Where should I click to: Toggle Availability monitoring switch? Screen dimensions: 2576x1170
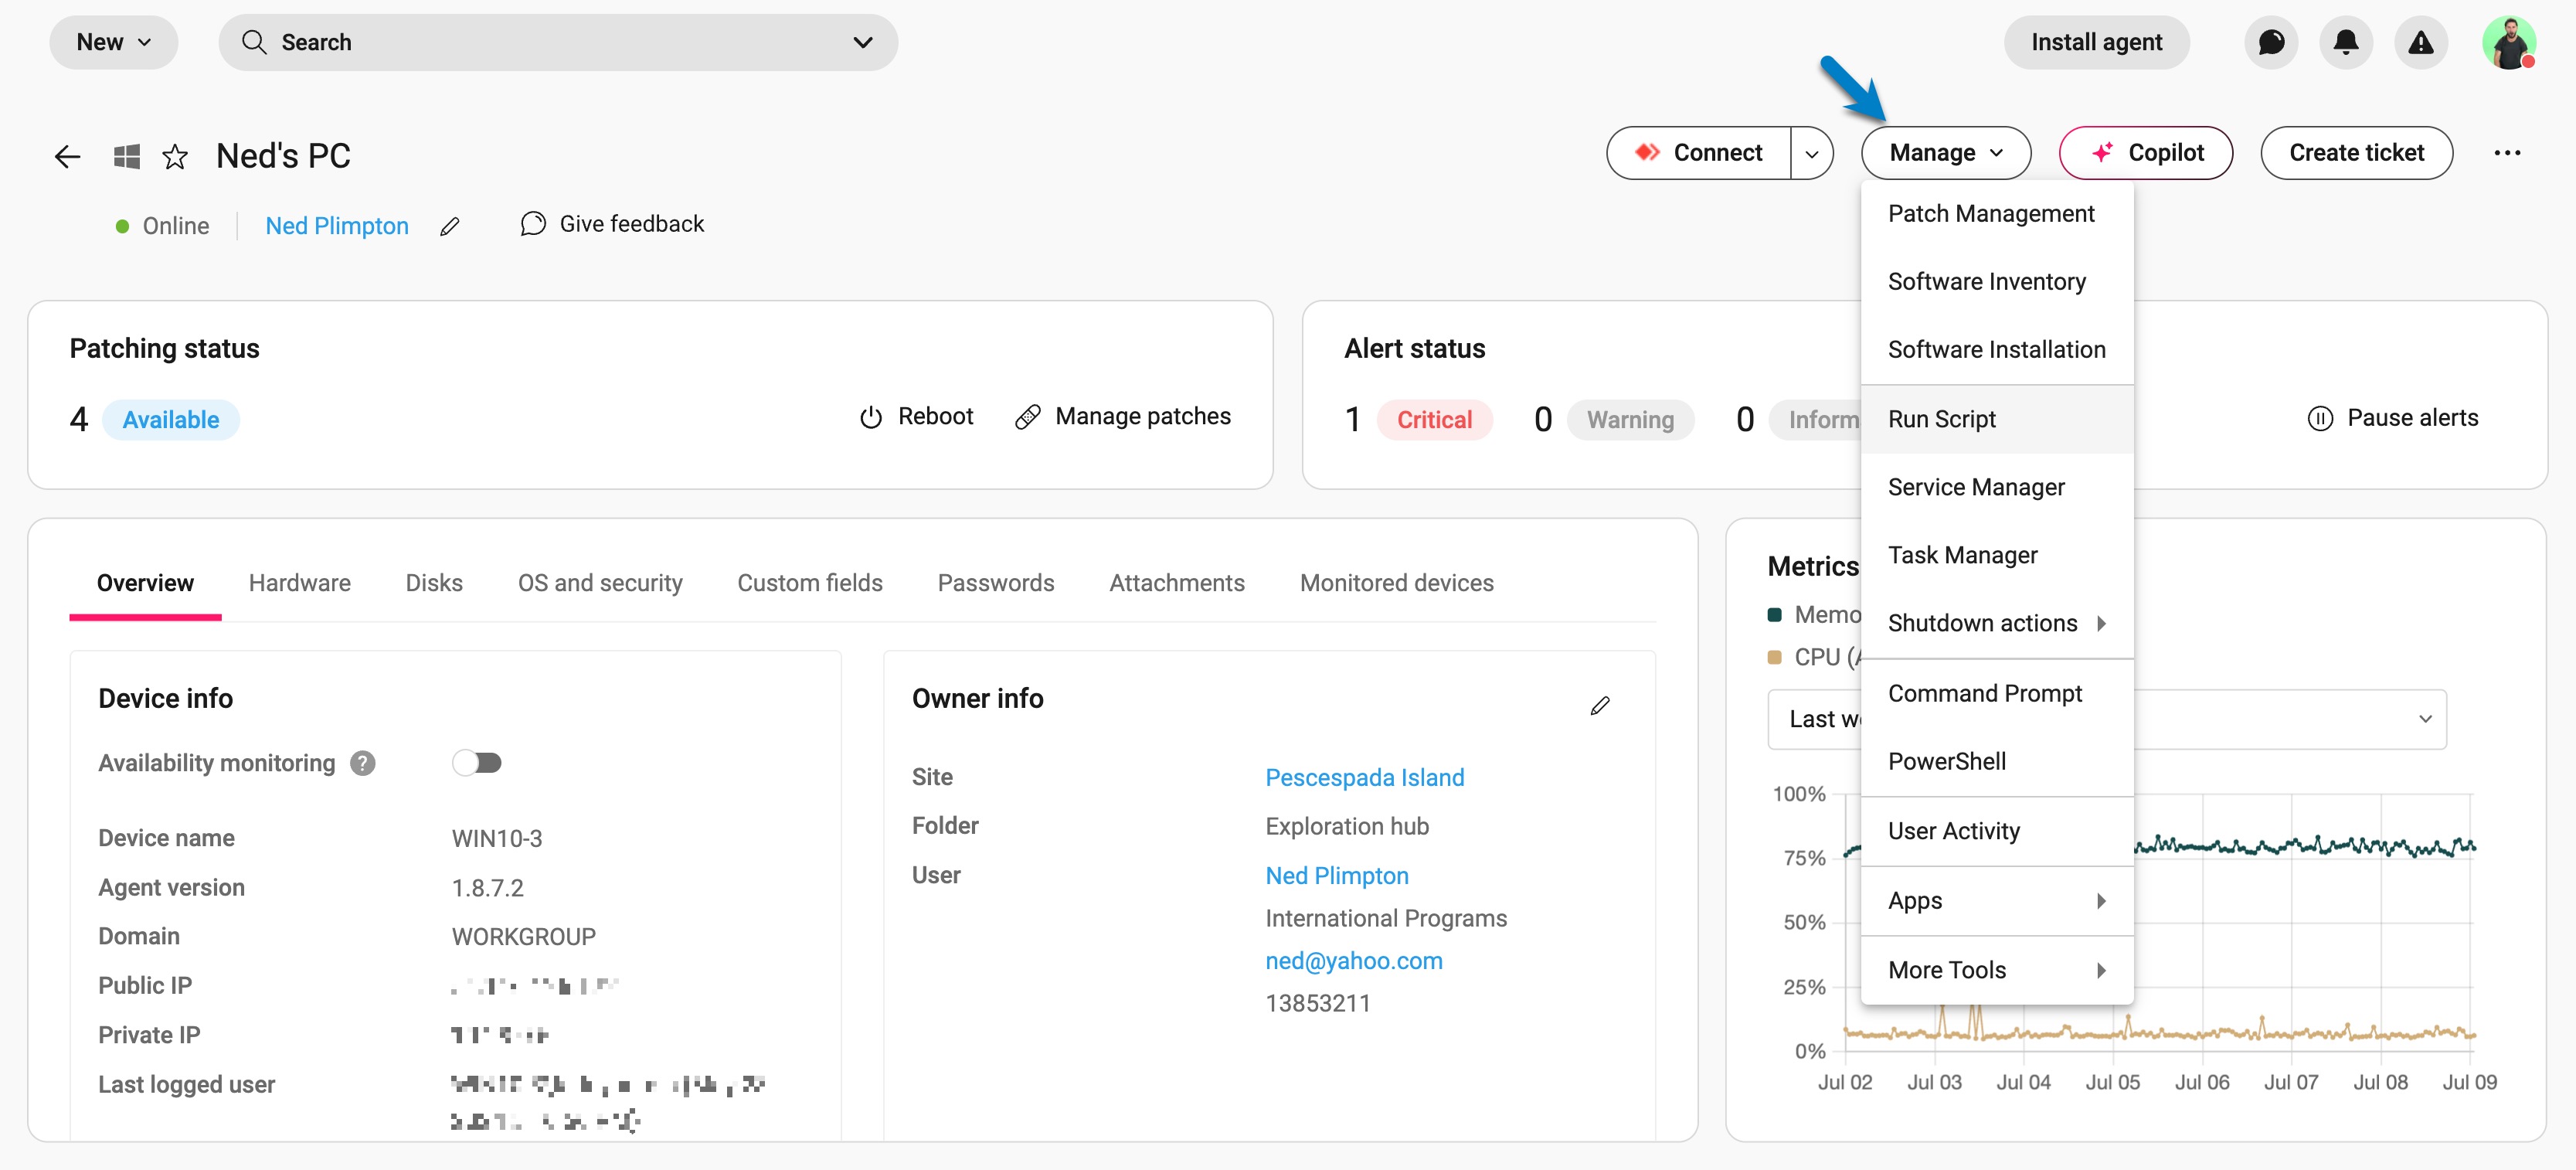(476, 763)
